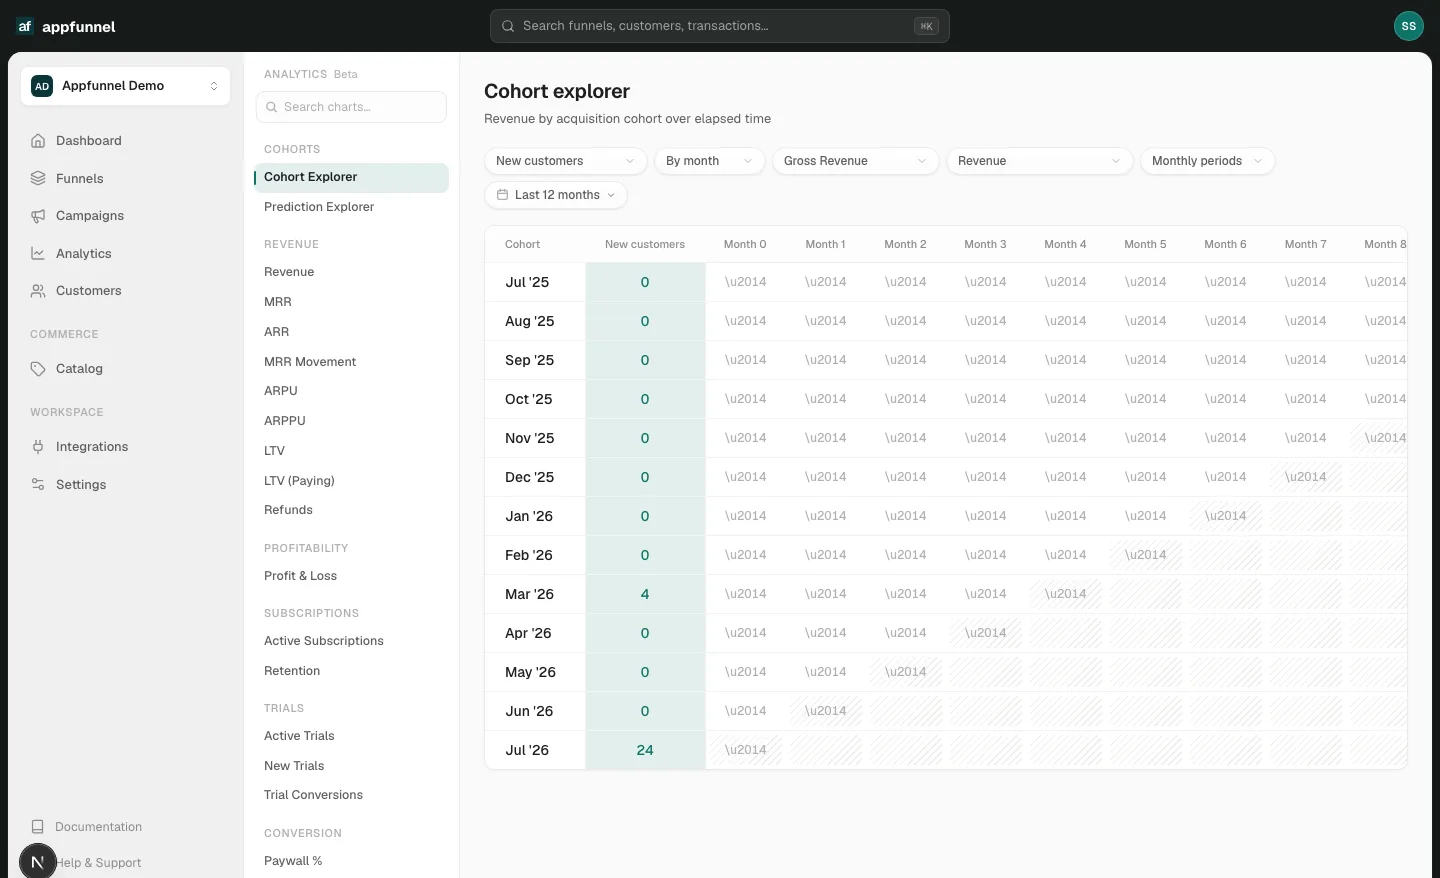
Task: Click the Campaigns megaphone icon
Action: (38, 216)
